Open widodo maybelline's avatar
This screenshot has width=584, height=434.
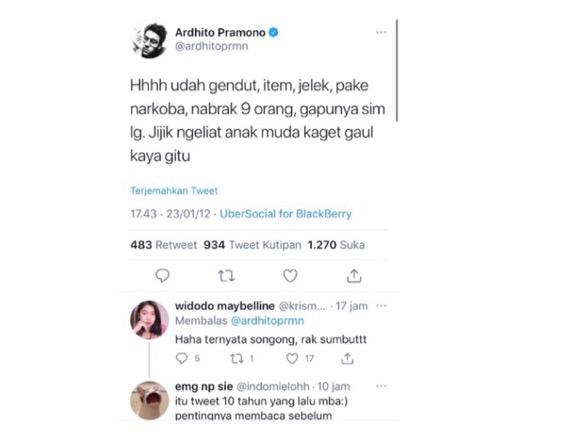click(x=149, y=320)
